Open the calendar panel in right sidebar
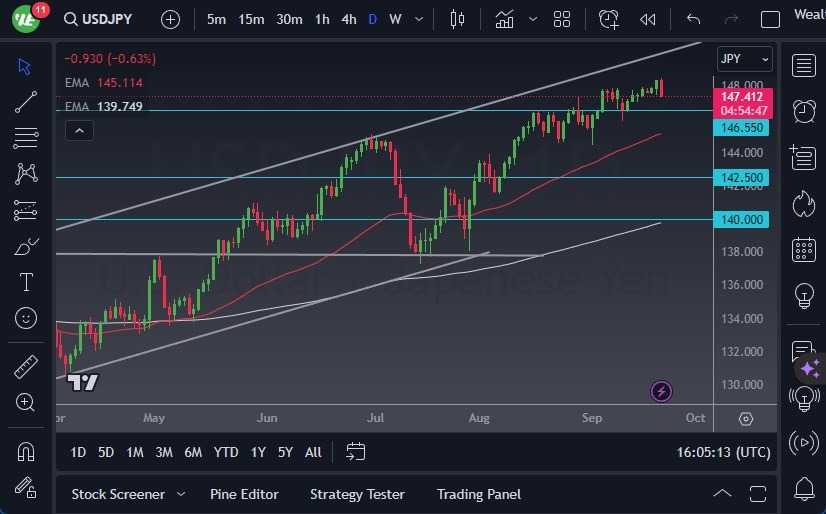Viewport: 826px width, 514px height. coord(802,249)
